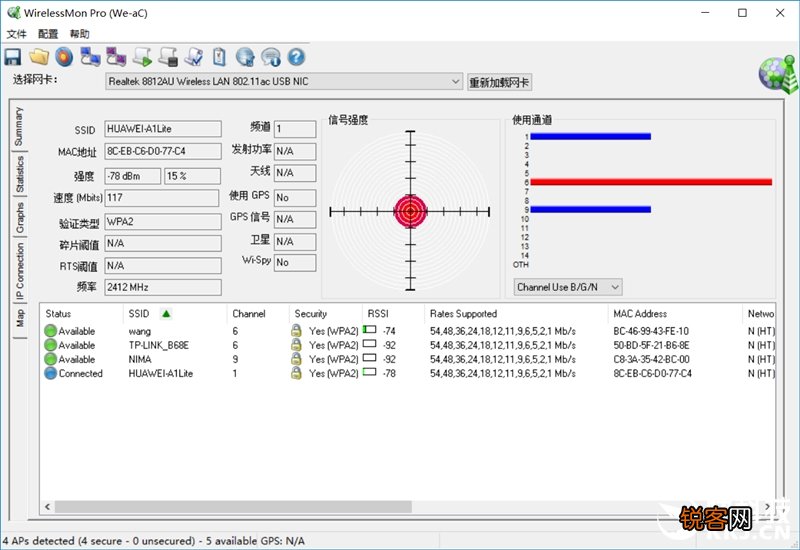Click the SSID field showing HUAWEI-A1Lite
This screenshot has width=800, height=550.
163,129
